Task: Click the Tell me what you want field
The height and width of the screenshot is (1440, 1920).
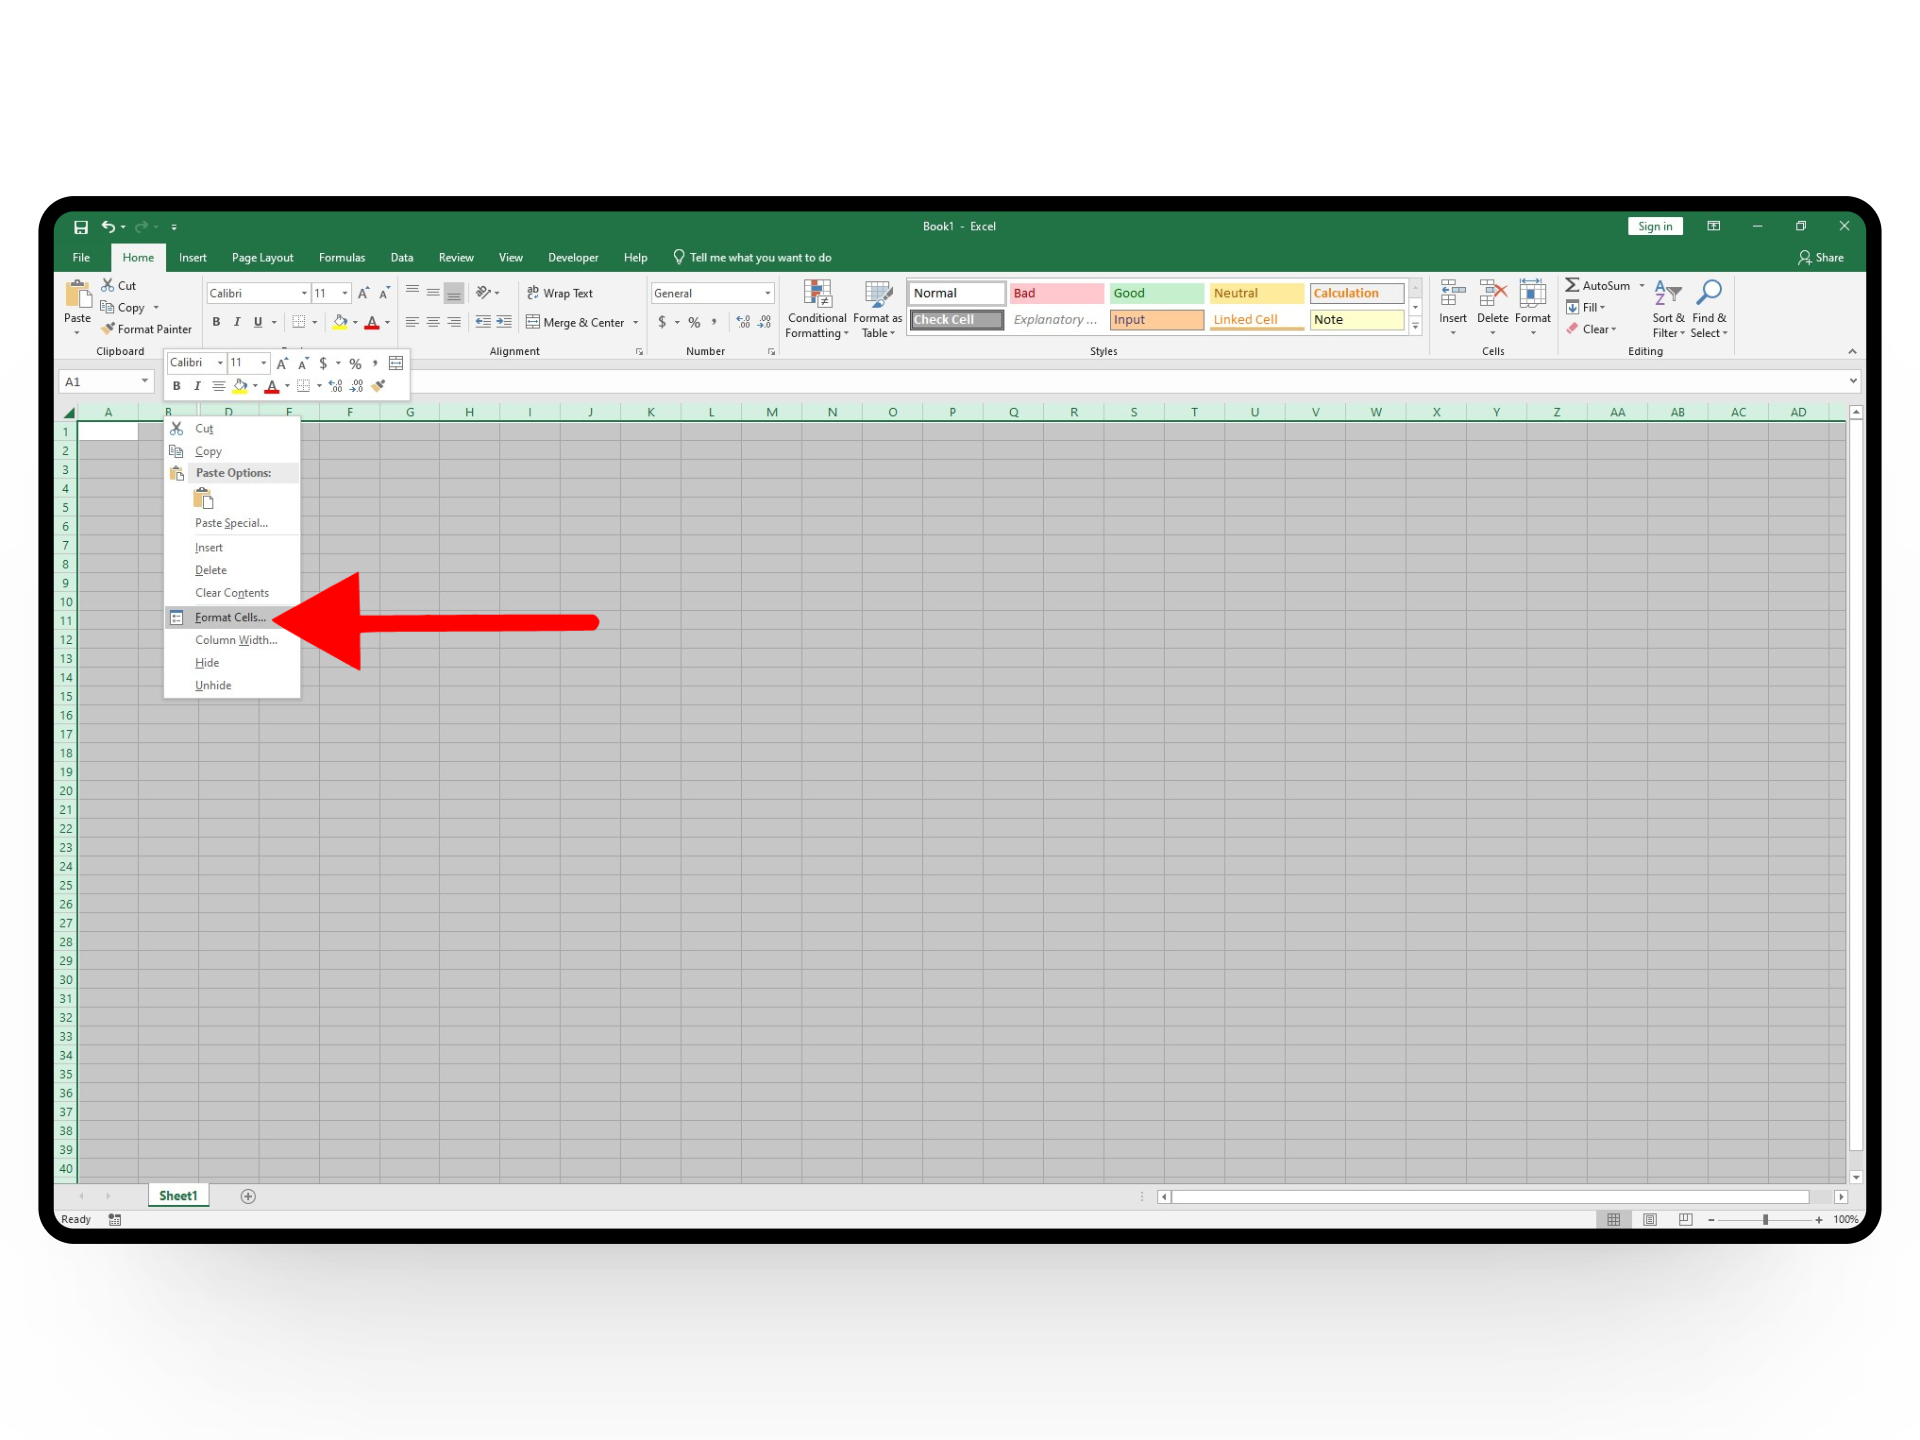Action: coord(760,257)
